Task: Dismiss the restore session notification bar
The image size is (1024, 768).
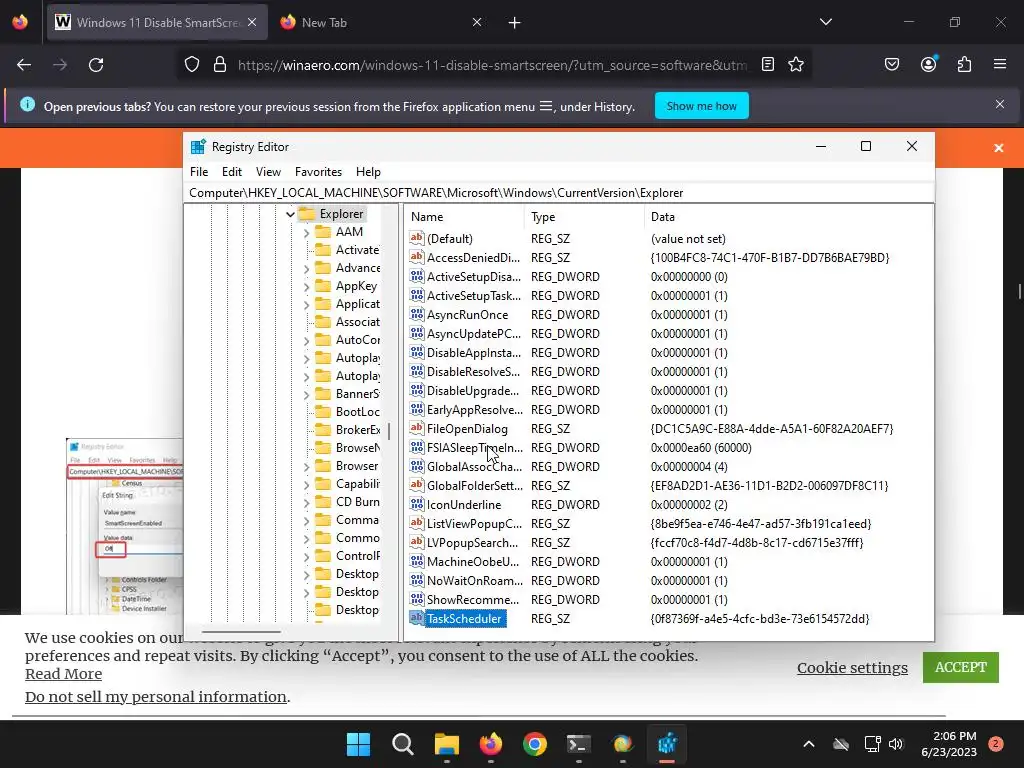Action: (1000, 104)
